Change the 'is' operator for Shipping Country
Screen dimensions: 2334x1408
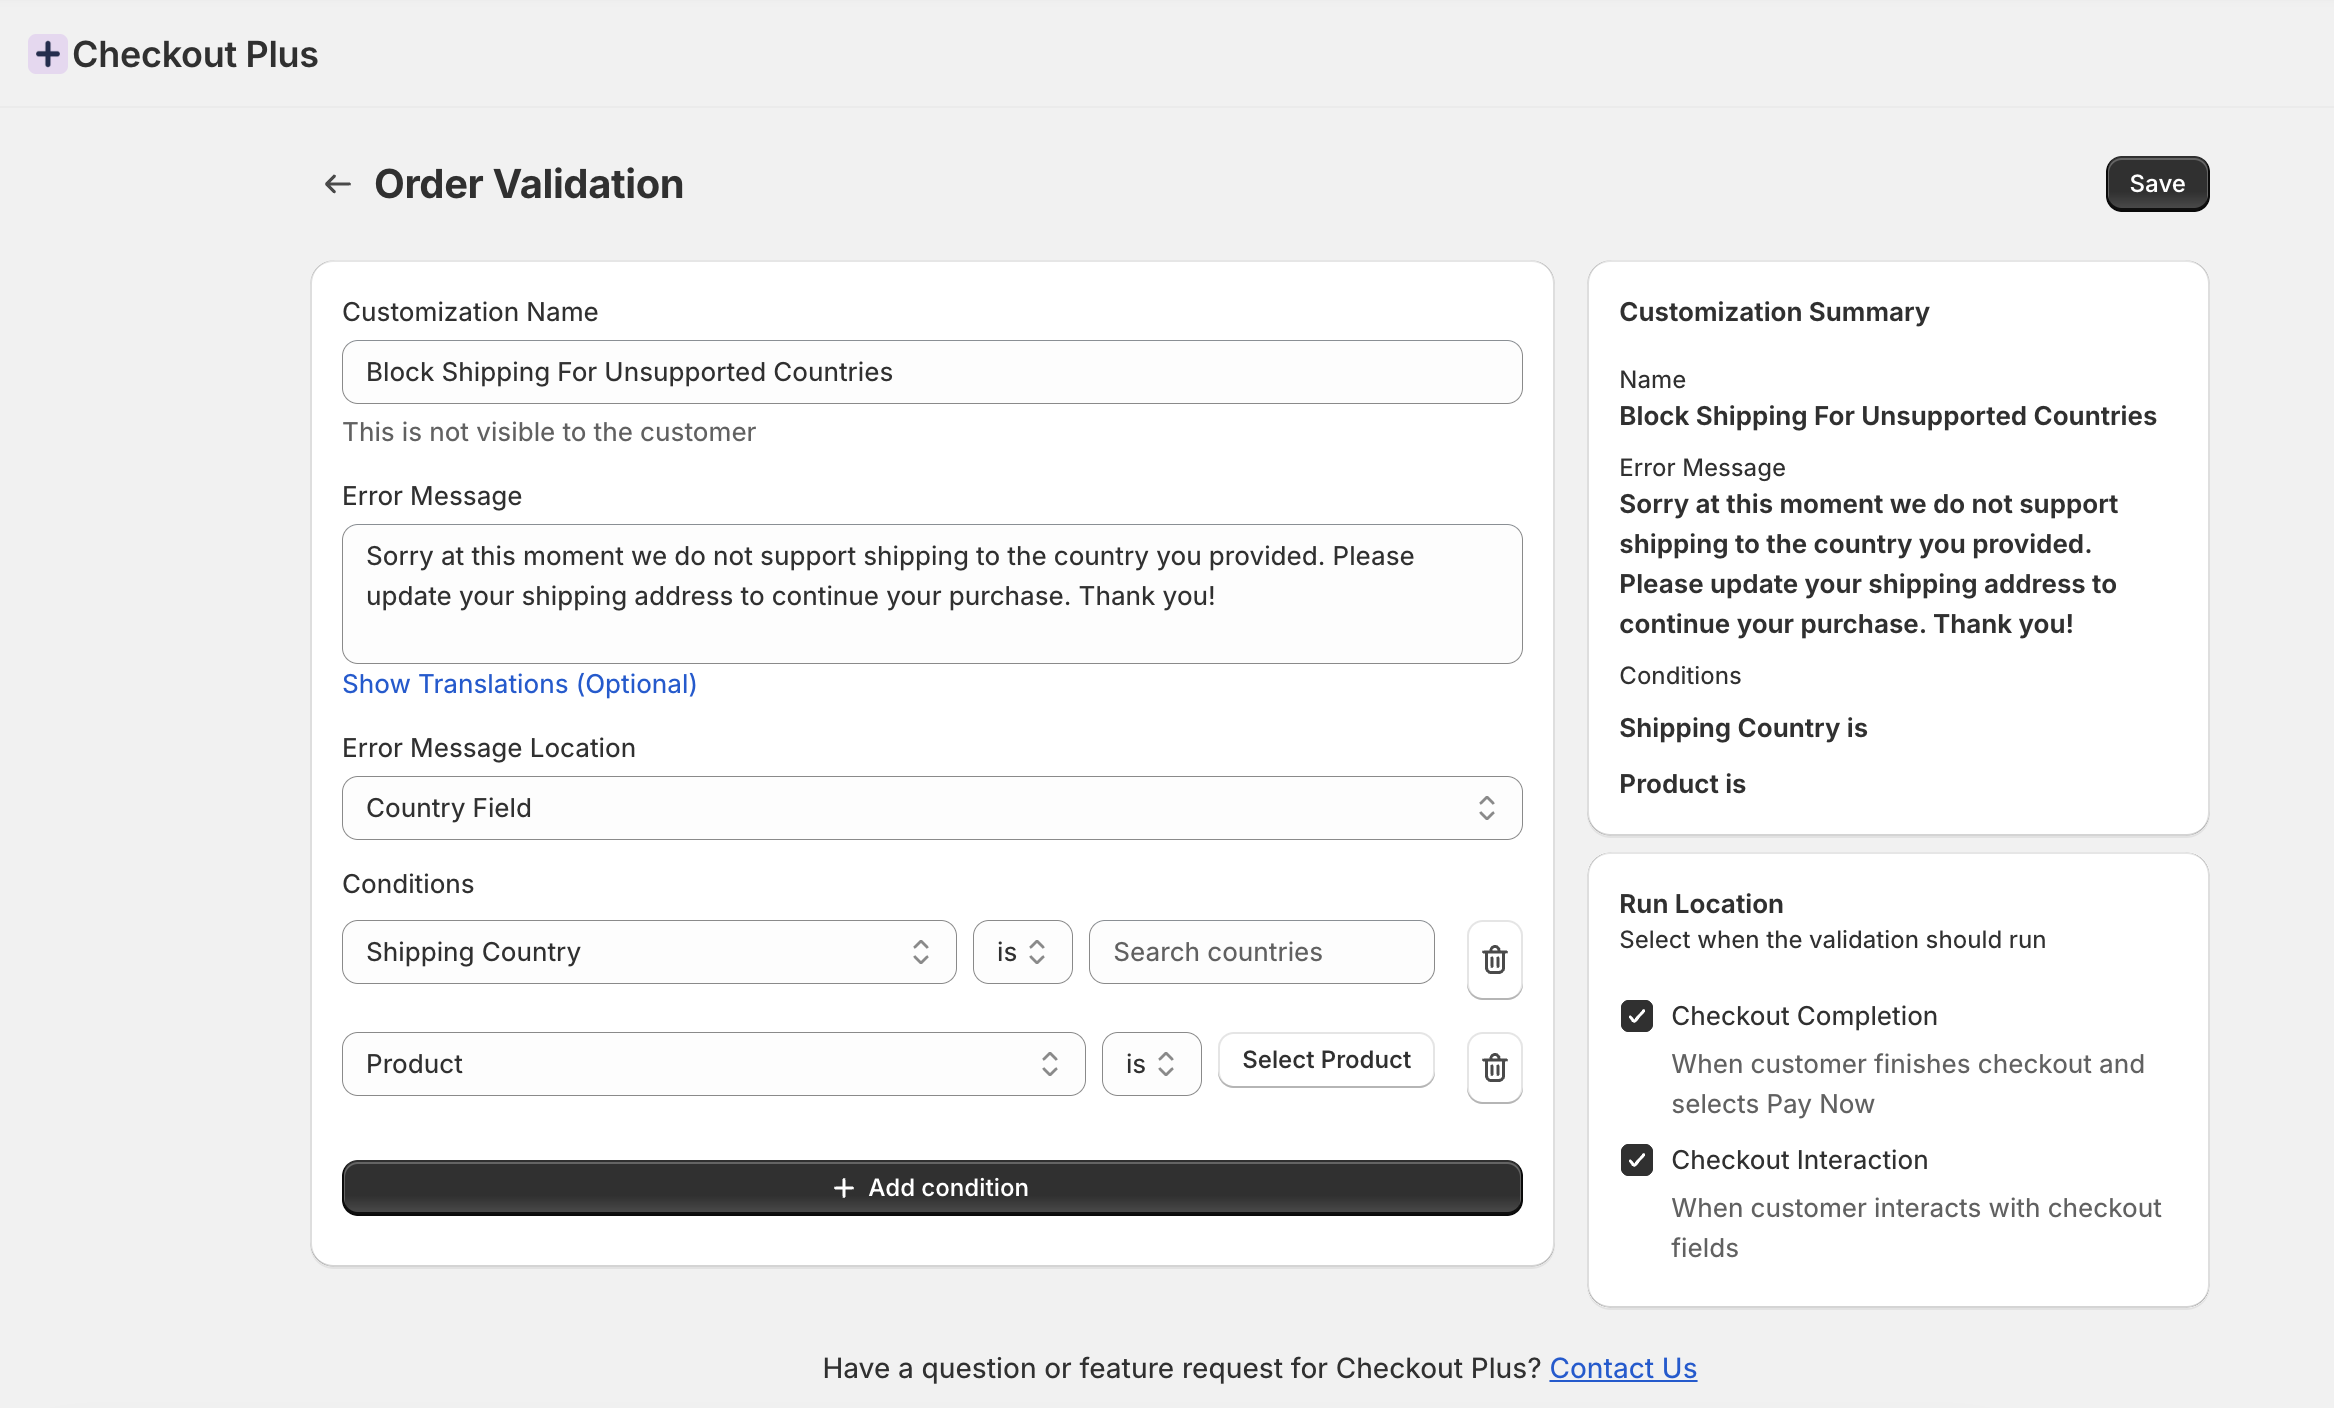pyautogui.click(x=1021, y=952)
